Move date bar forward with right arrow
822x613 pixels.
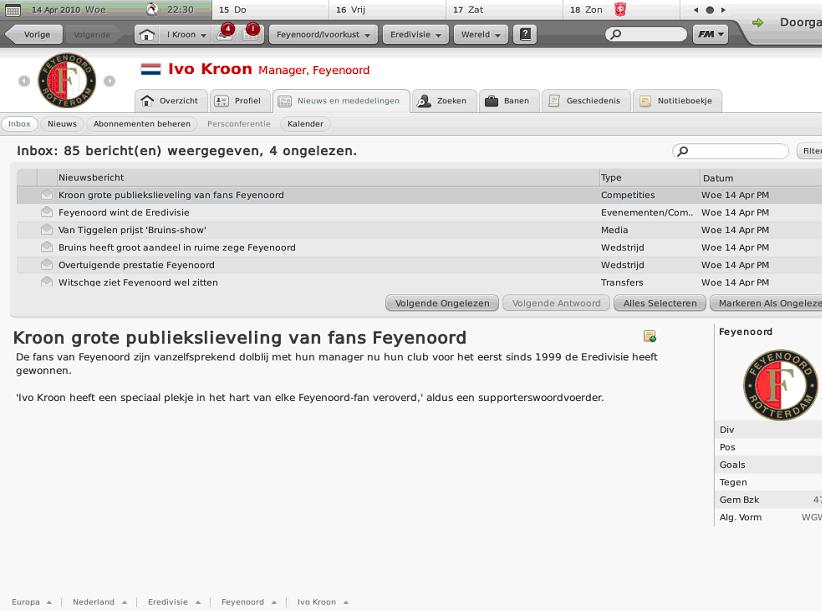pyautogui.click(x=723, y=10)
